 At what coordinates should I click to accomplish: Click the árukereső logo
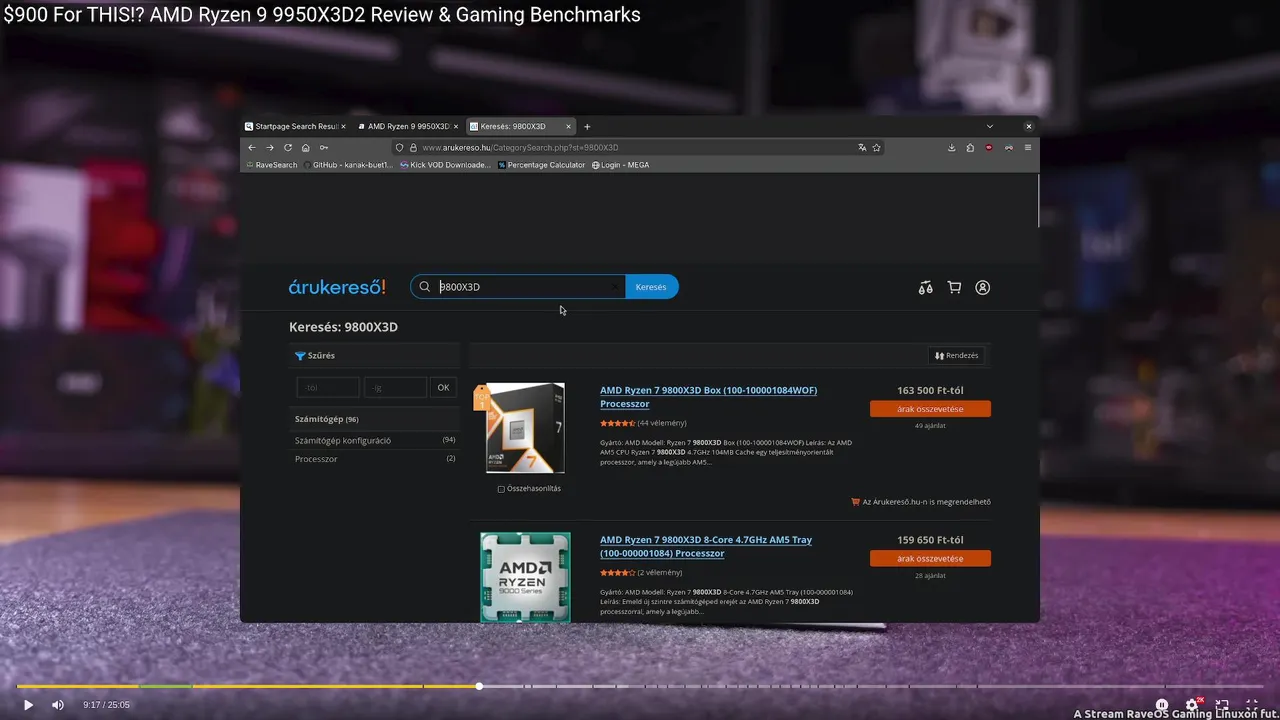coord(337,287)
